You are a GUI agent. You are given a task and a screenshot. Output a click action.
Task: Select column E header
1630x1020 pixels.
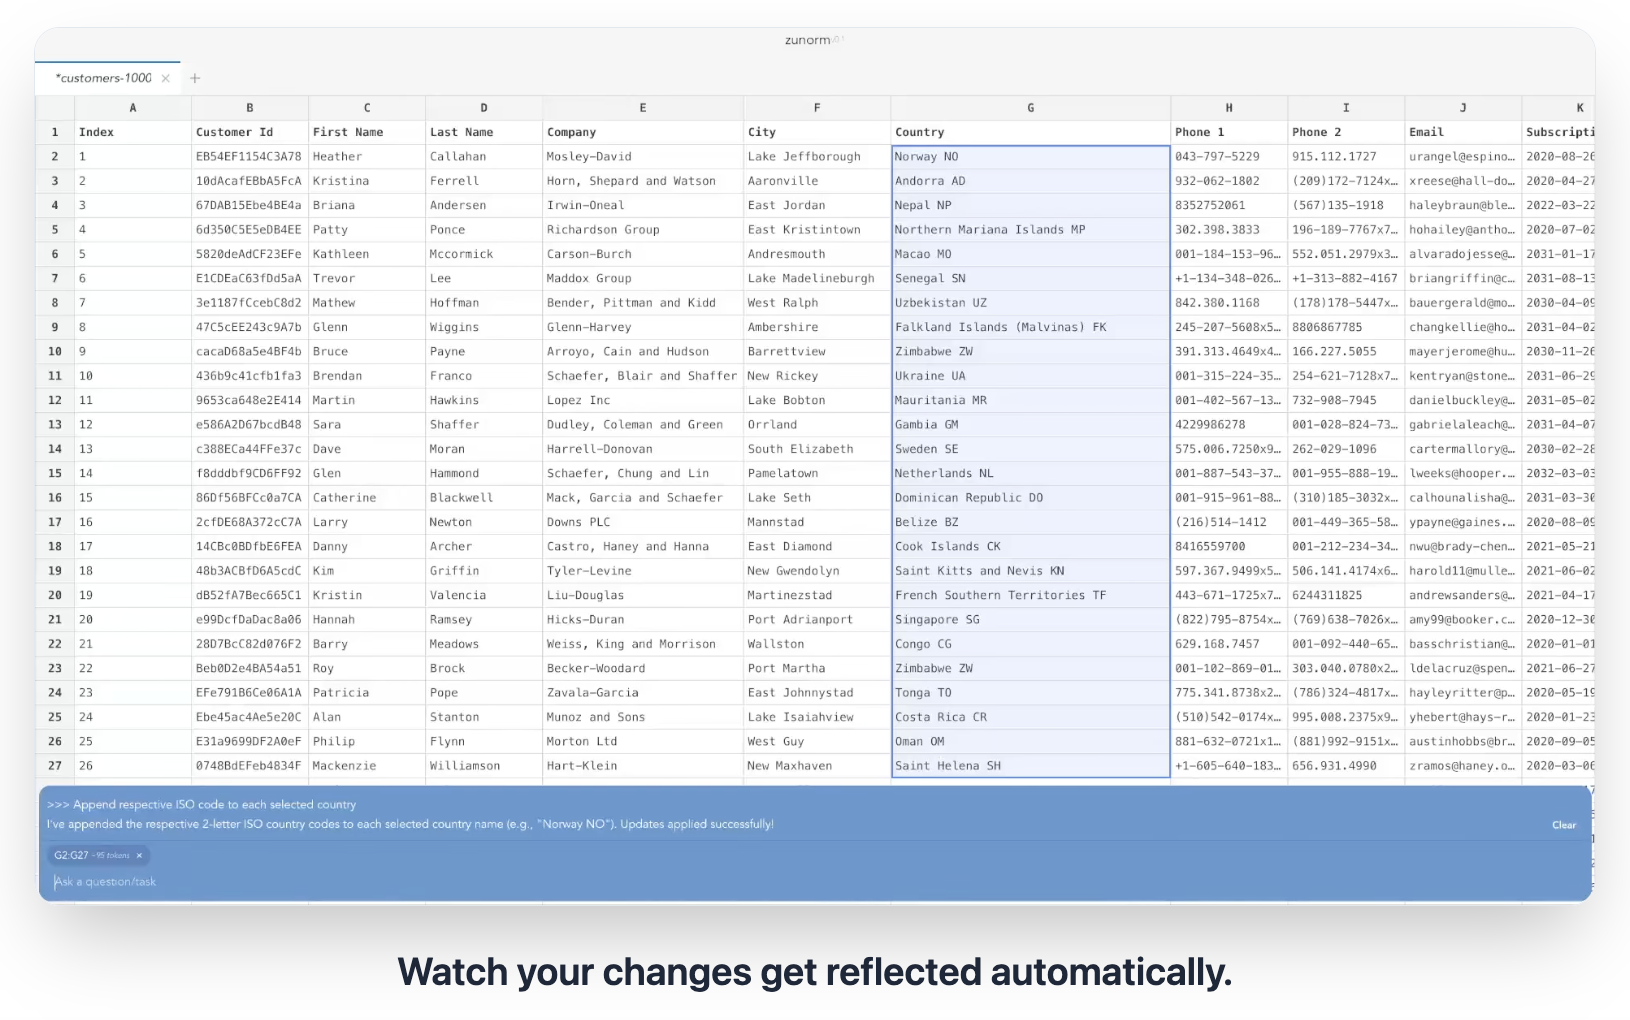tap(643, 108)
